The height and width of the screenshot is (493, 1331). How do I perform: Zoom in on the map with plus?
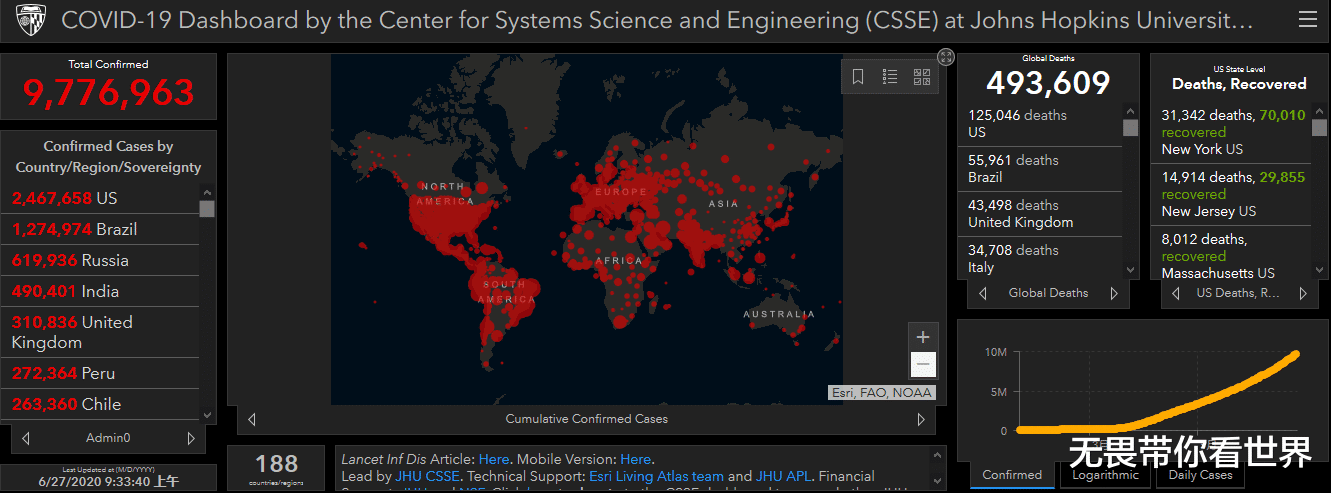pos(923,337)
